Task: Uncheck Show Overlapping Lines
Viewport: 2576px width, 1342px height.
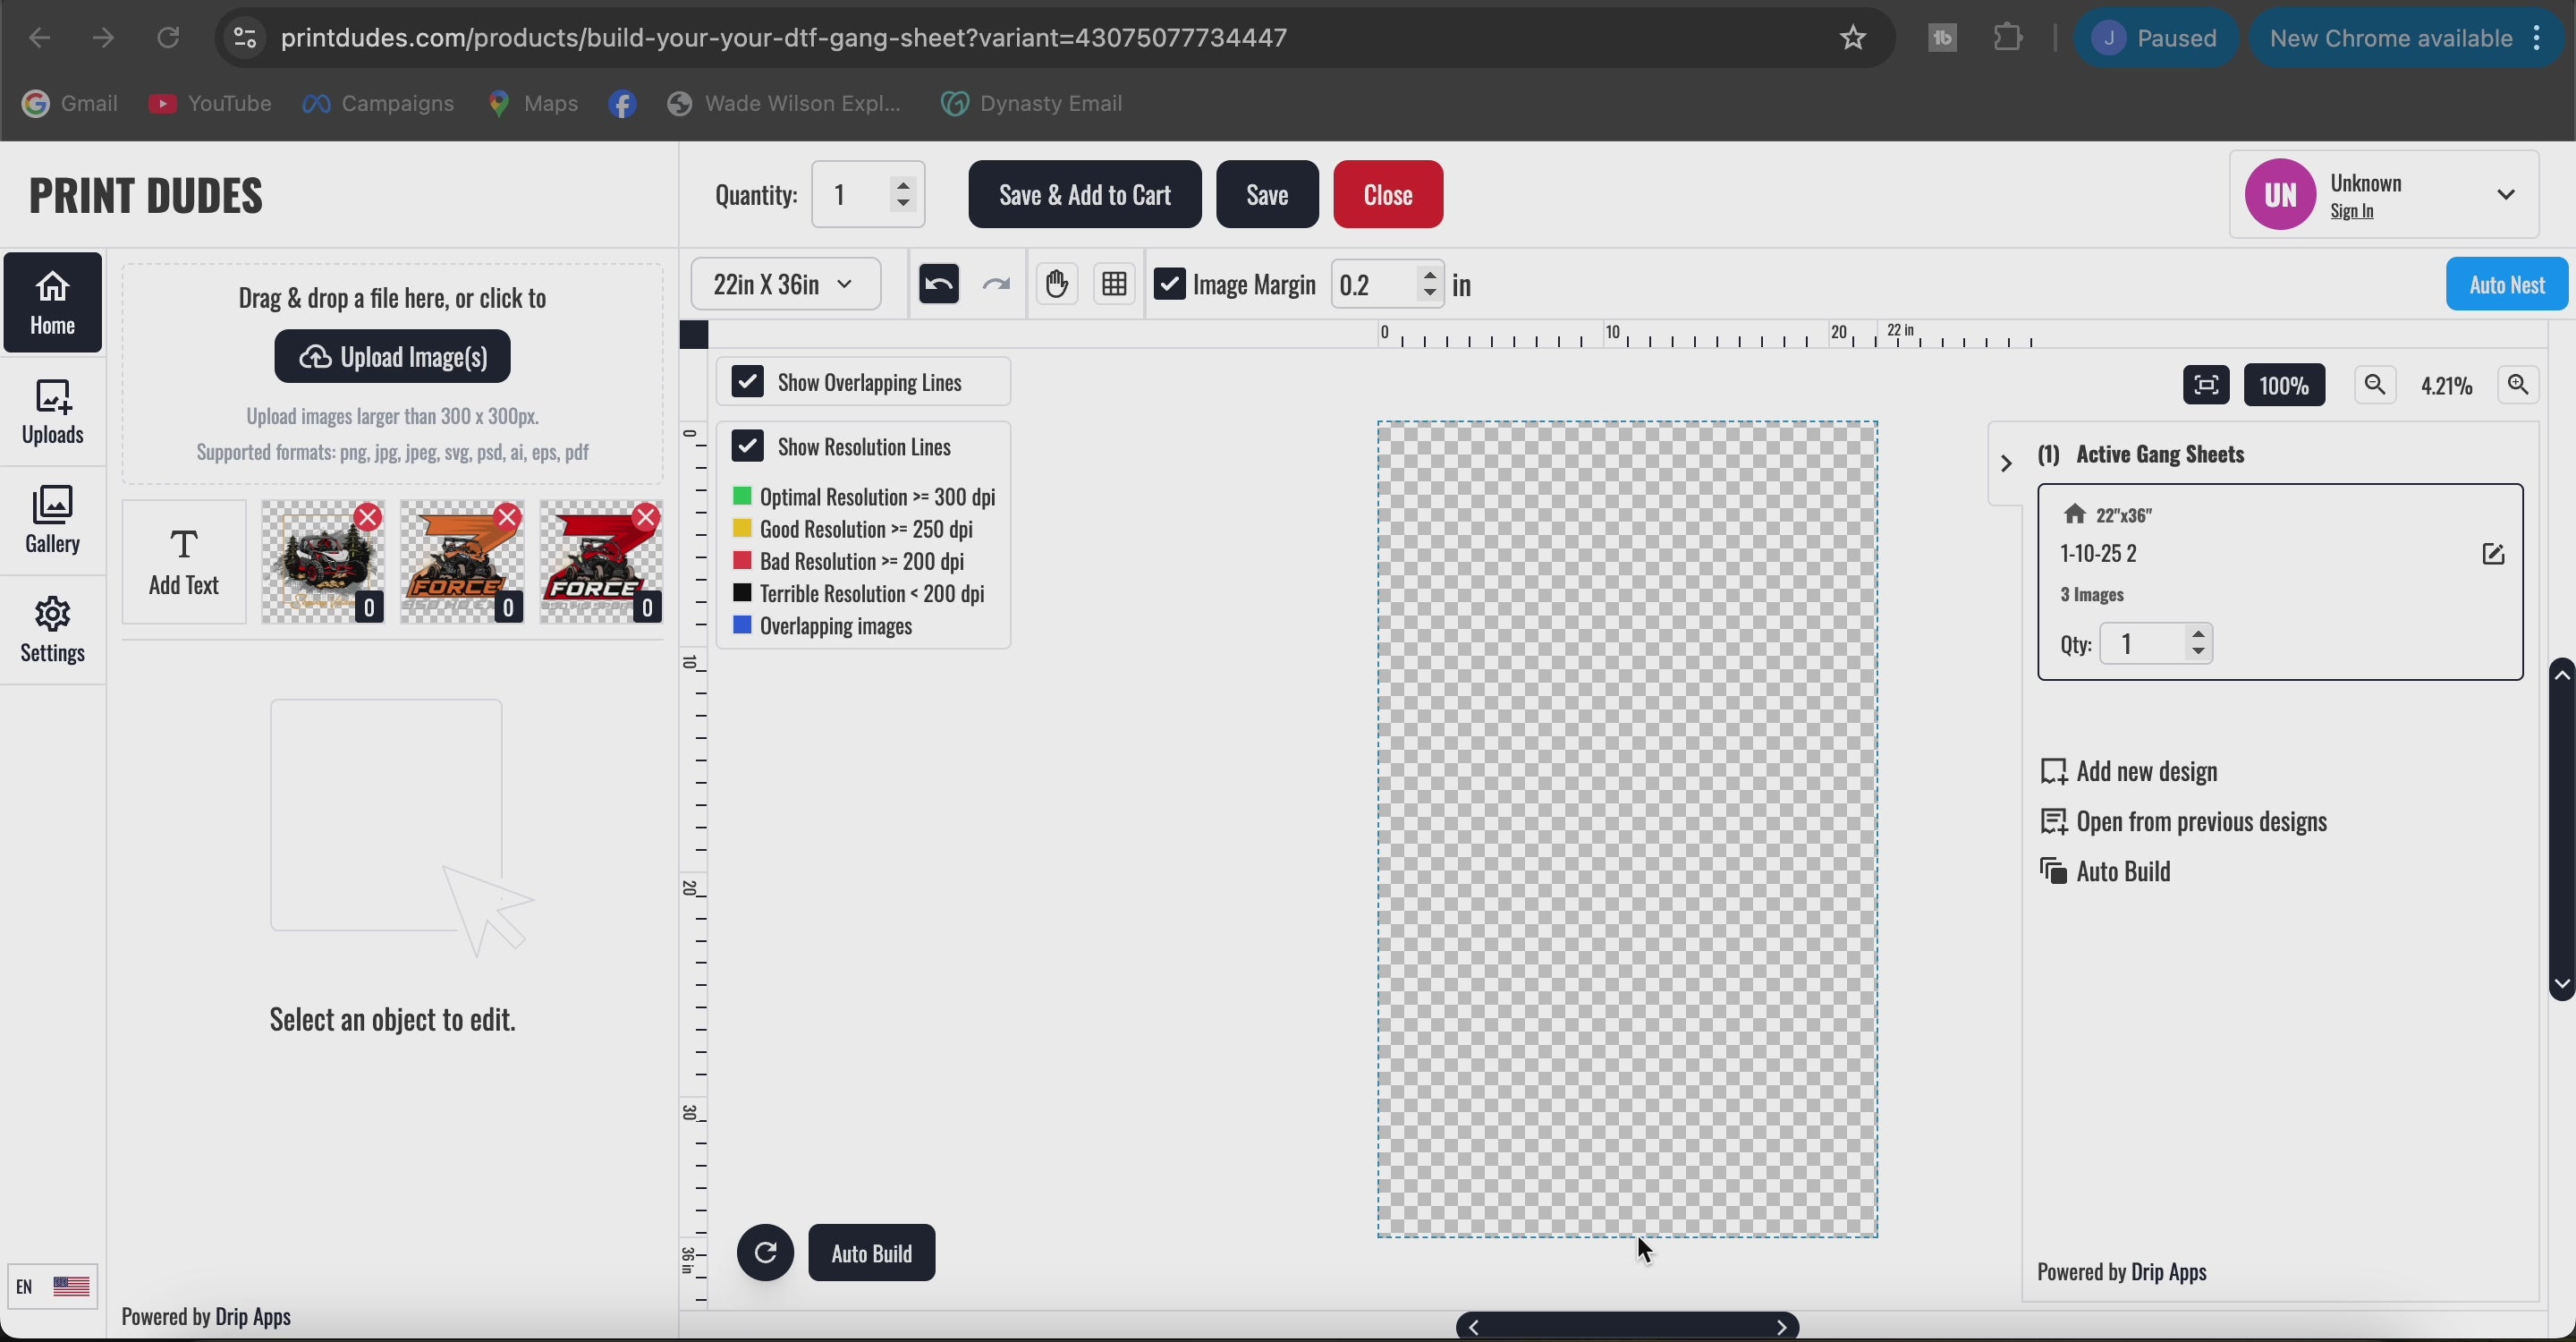Action: pos(748,383)
